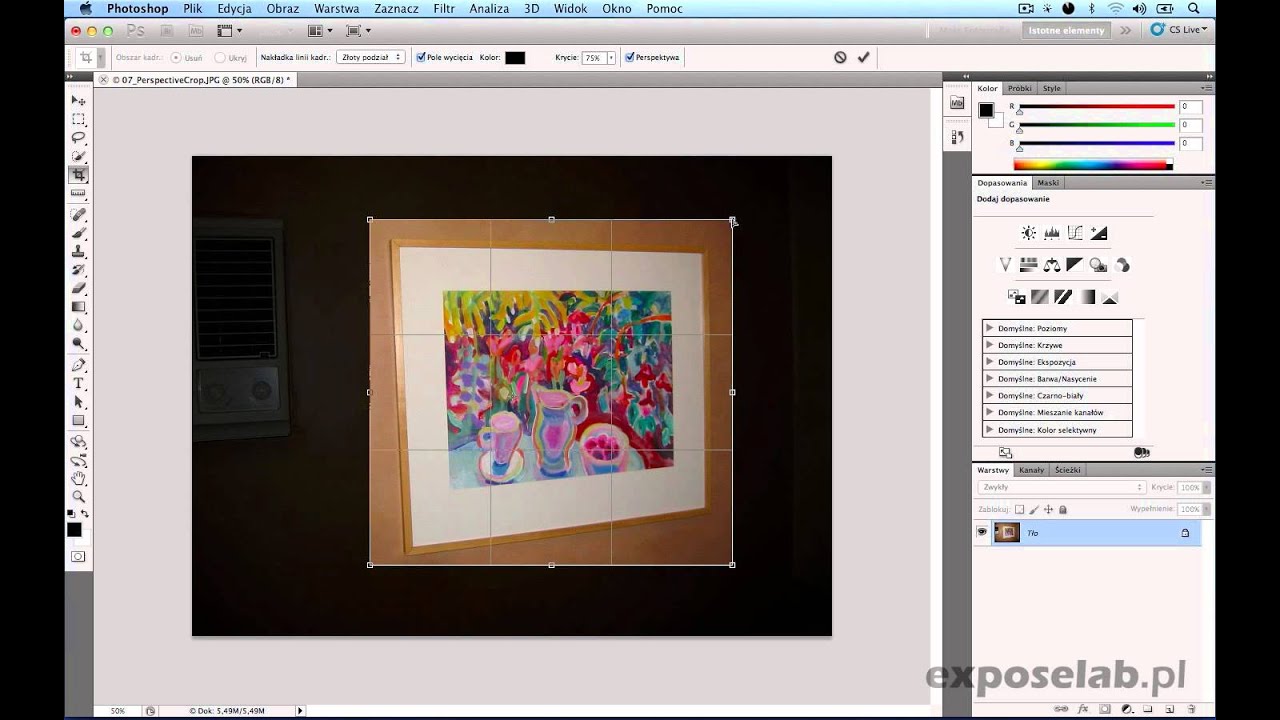The height and width of the screenshot is (720, 1280).
Task: Click the toolbox foreground color swatch
Action: point(74,530)
